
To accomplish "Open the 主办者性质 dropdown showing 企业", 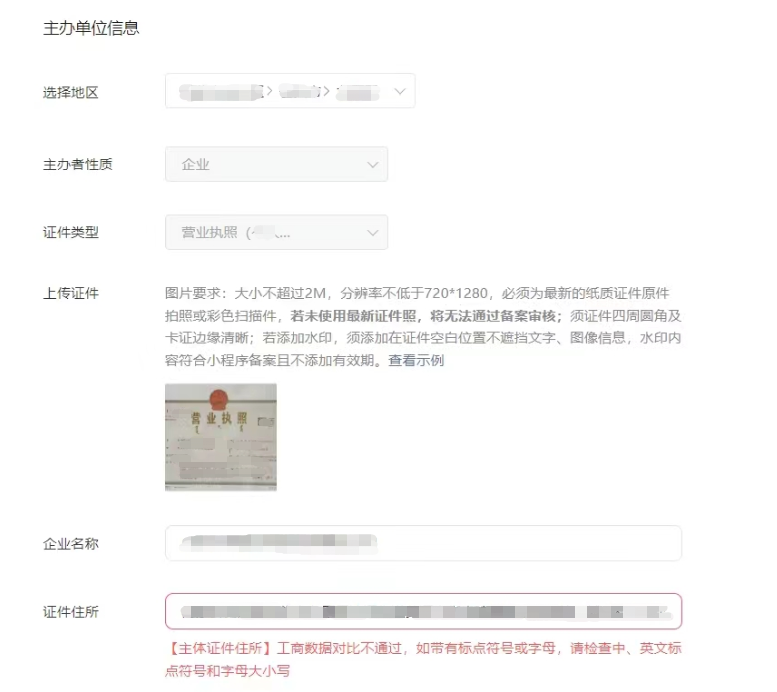I will [277, 164].
